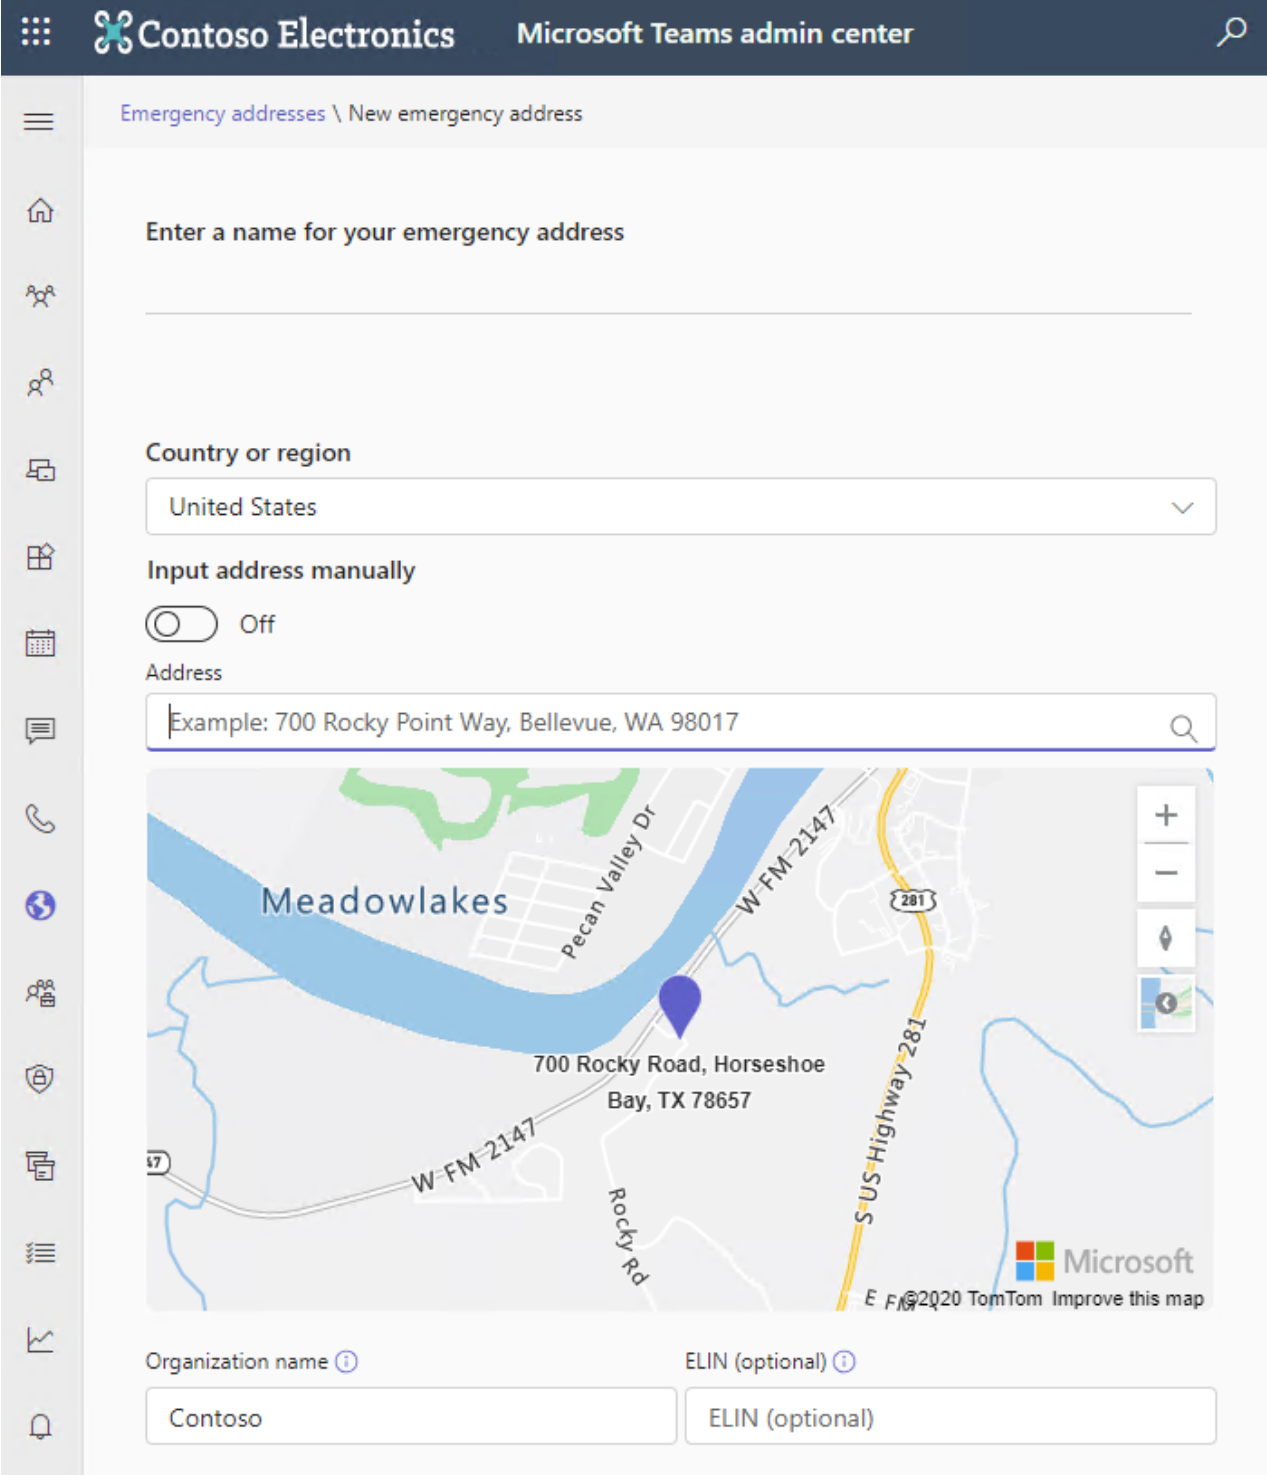Viewport: 1267px width, 1475px height.
Task: Open Notifications bell icon in sidebar
Action: pos(40,1426)
